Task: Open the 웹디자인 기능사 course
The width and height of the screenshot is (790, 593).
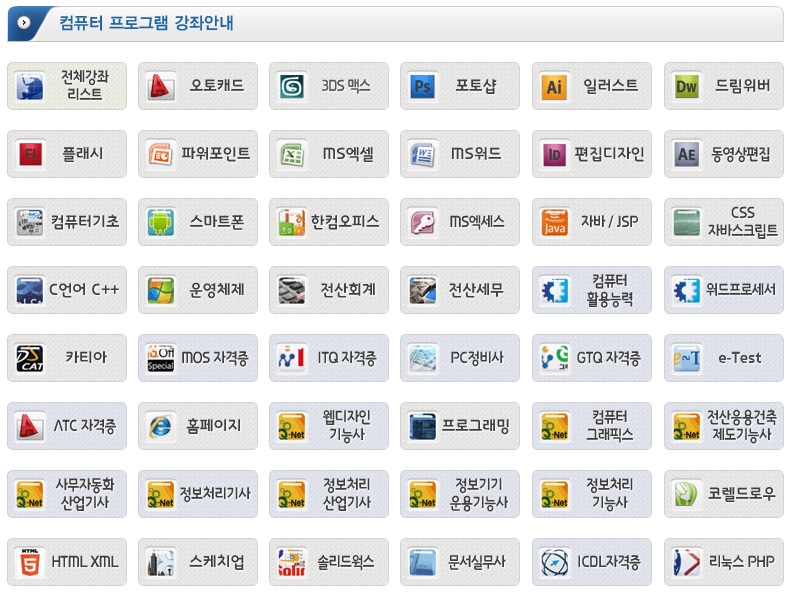Action: pos(329,426)
